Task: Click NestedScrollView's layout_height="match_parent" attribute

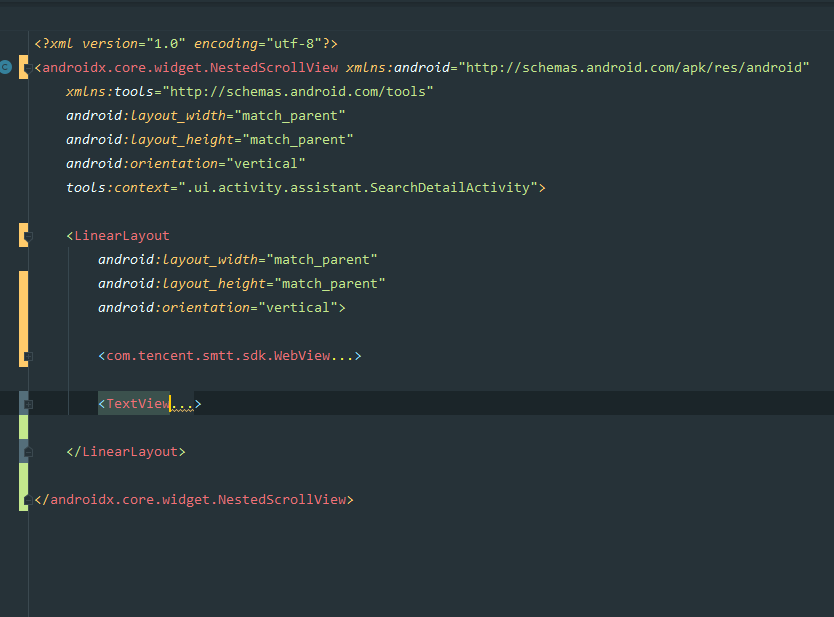Action: click(x=210, y=139)
